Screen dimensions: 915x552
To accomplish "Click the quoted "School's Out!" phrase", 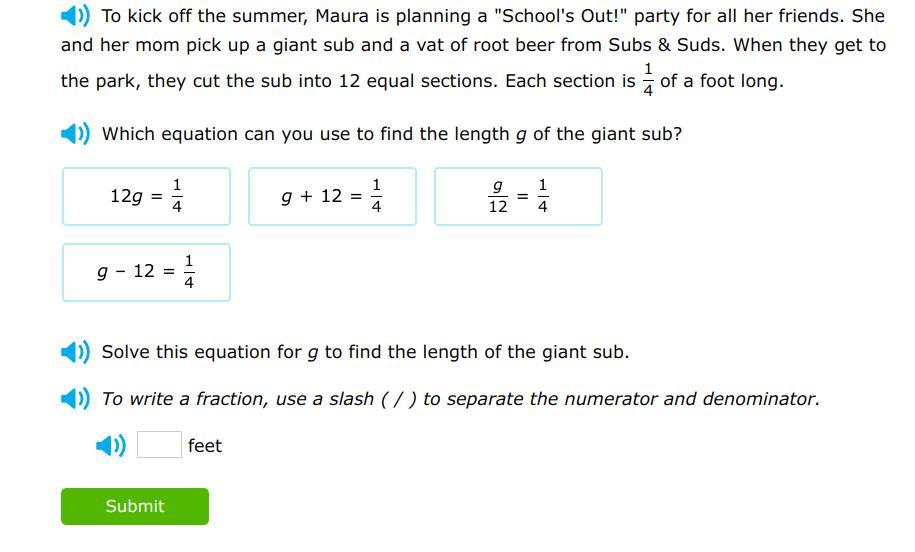I will (x=562, y=16).
